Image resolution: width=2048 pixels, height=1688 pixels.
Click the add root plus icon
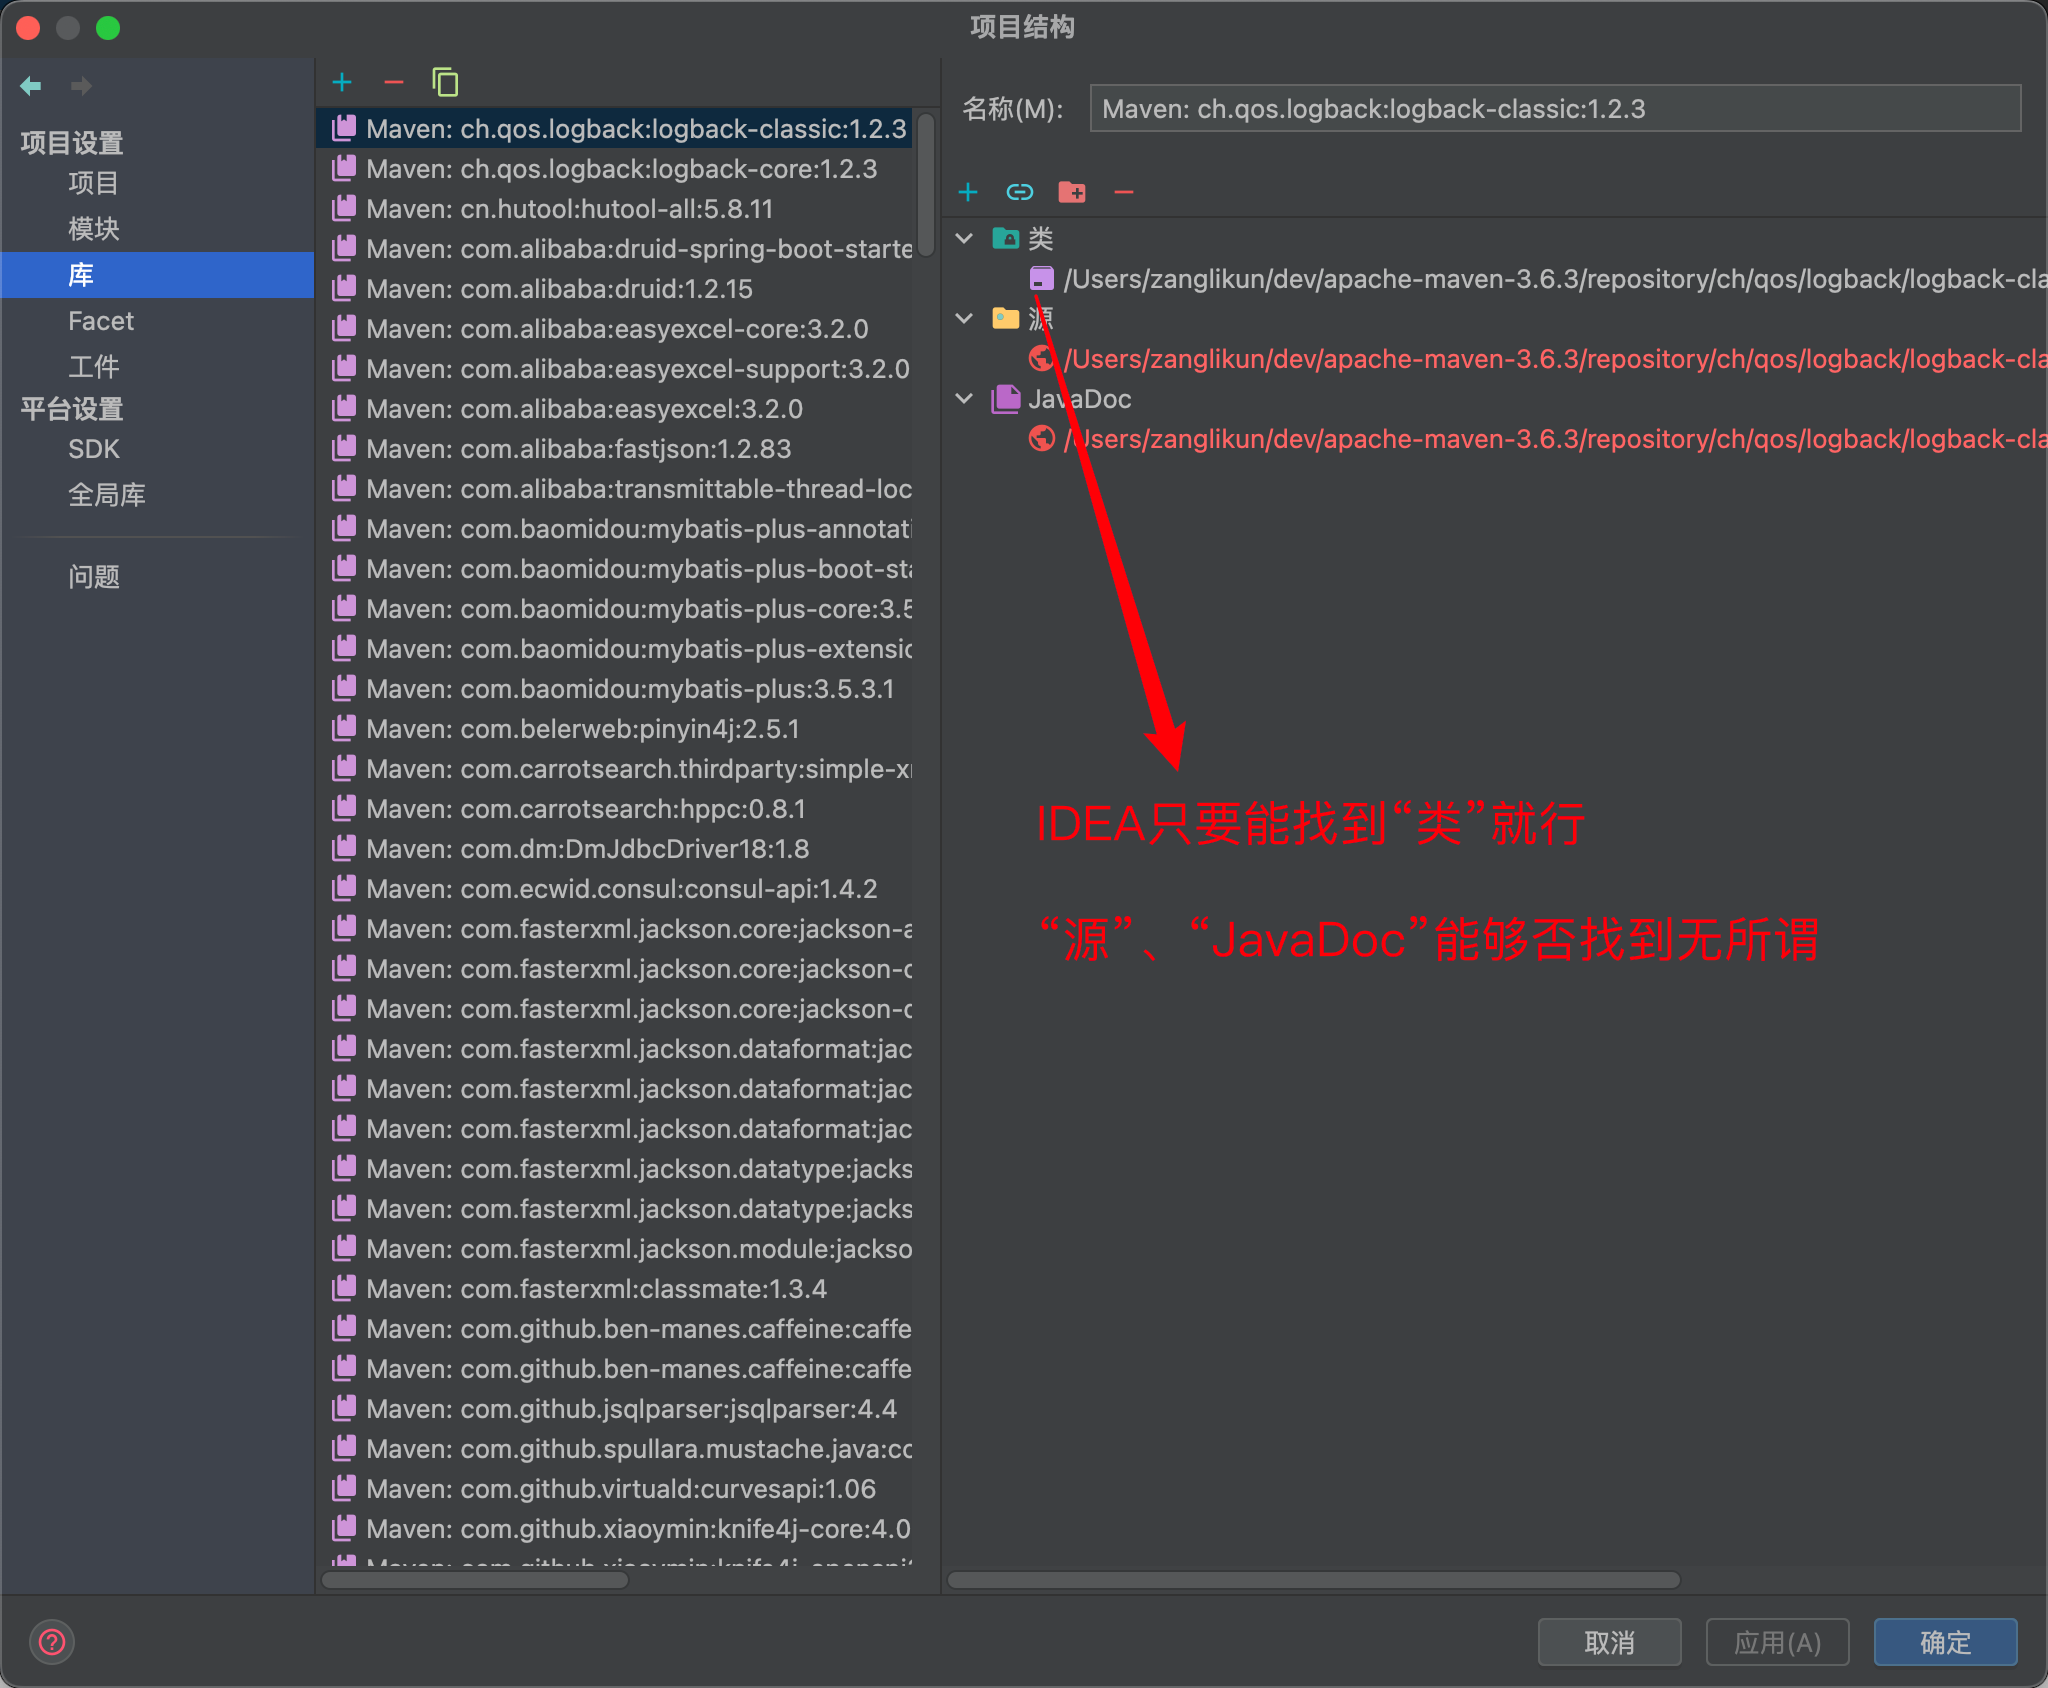click(x=967, y=192)
